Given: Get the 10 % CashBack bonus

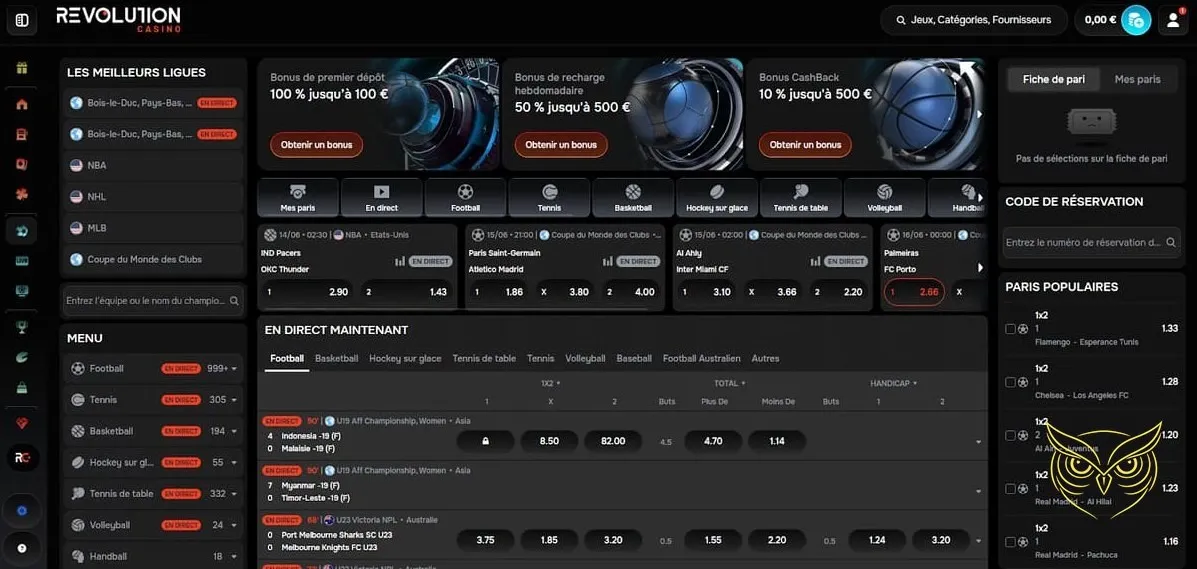Looking at the screenshot, I should (x=805, y=144).
